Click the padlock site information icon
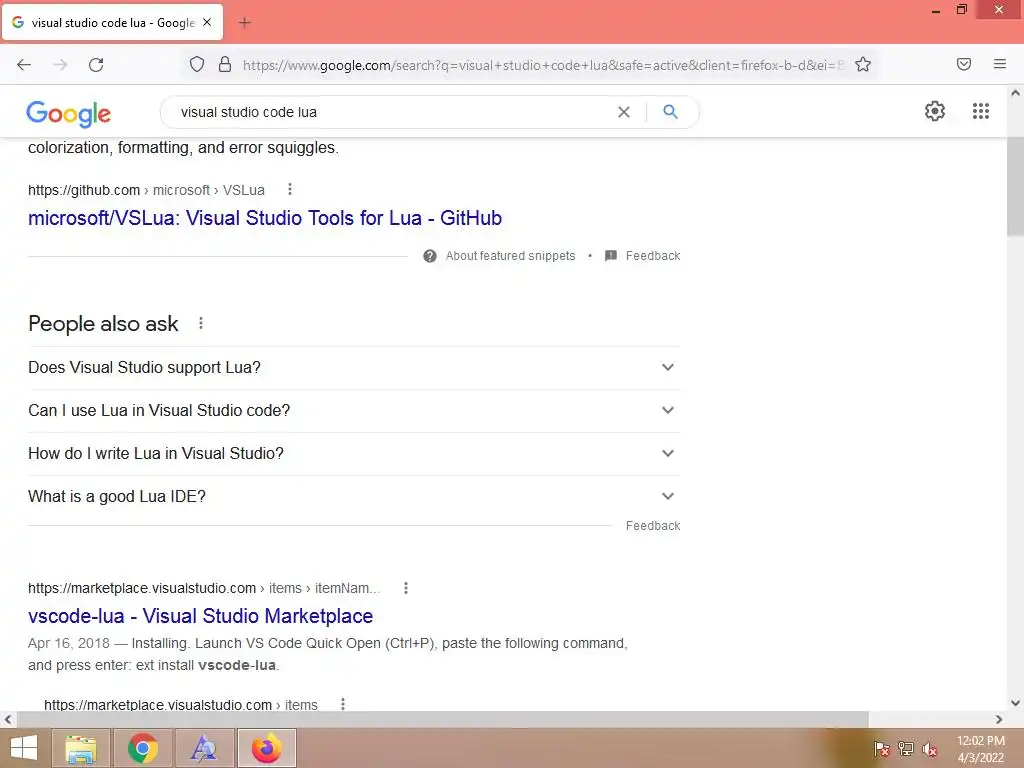This screenshot has height=768, width=1024. tap(225, 64)
